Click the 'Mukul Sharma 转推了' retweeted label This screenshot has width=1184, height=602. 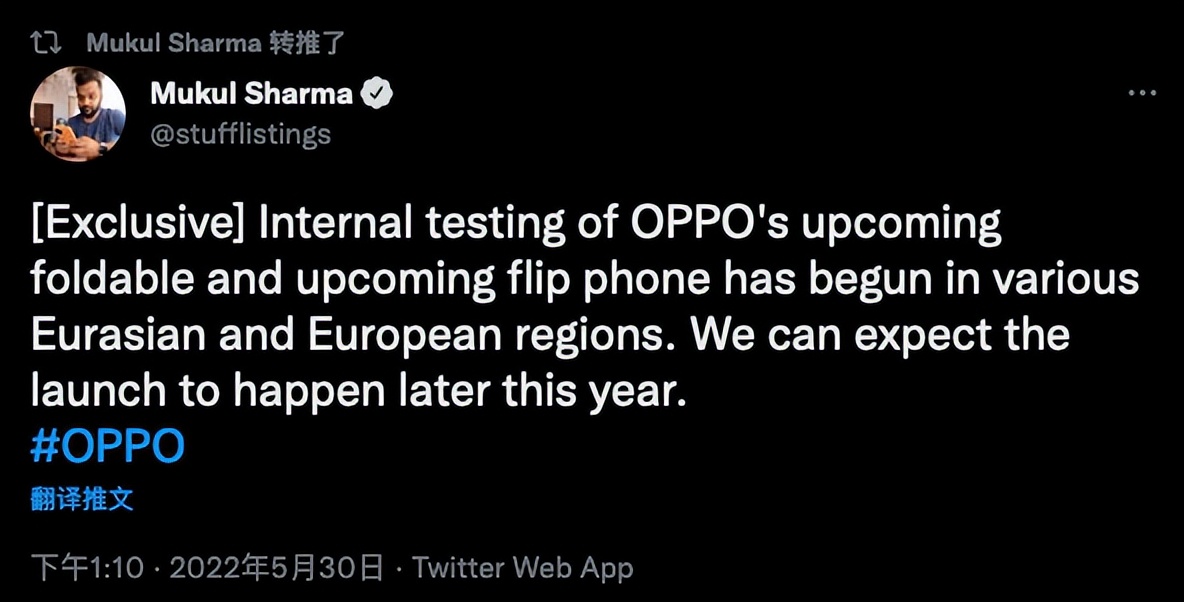215,43
